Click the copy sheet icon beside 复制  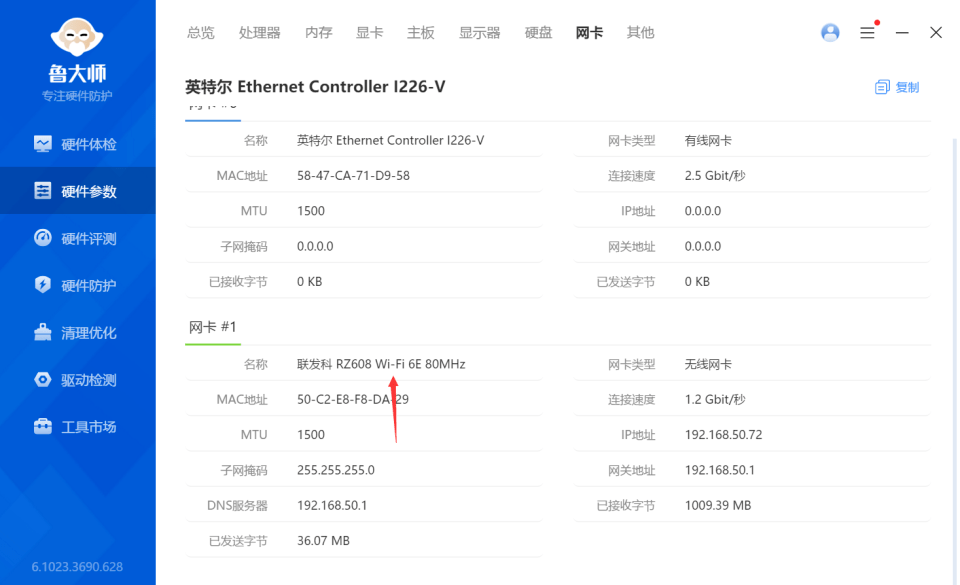click(x=881, y=87)
